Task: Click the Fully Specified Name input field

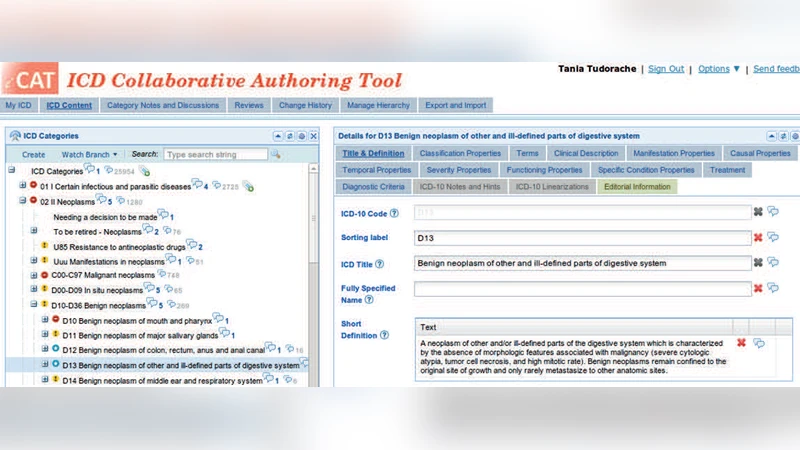Action: coord(582,289)
